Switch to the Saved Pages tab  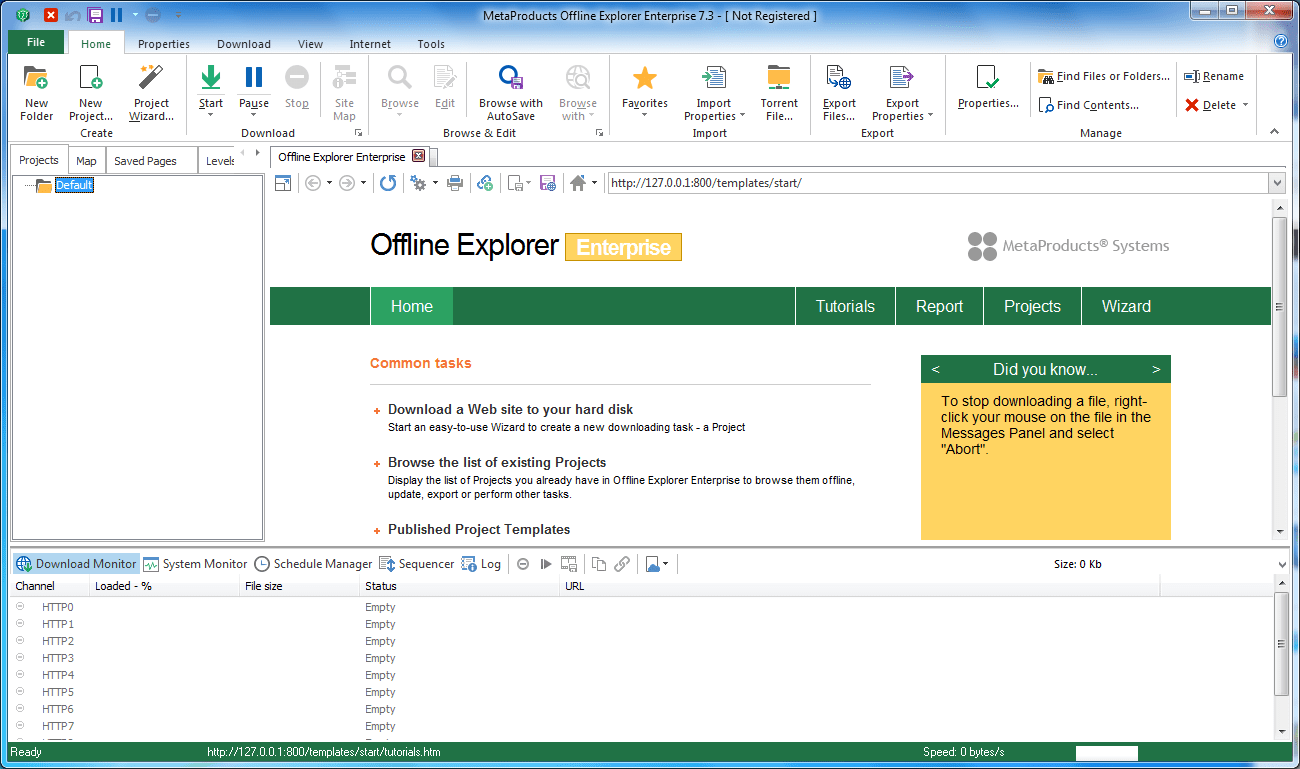click(x=145, y=161)
